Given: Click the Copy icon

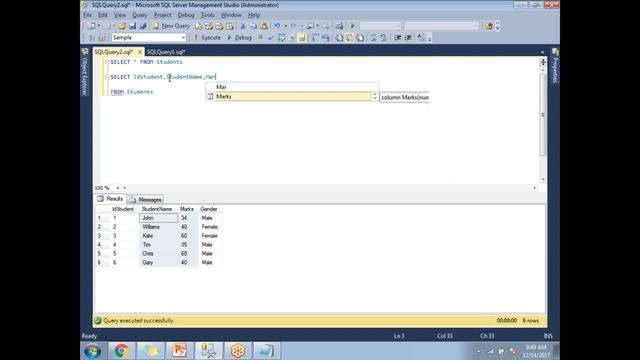Looking at the screenshot, I should coord(253,26).
